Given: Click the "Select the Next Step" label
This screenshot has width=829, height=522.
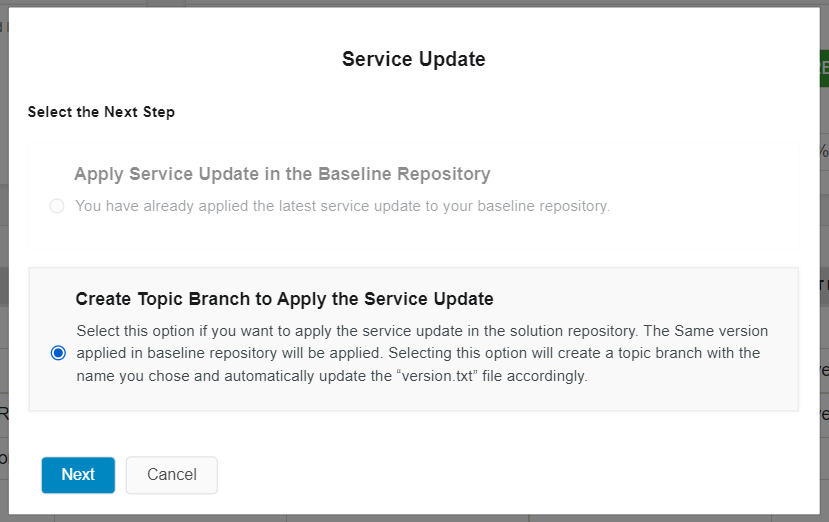Looking at the screenshot, I should [101, 112].
